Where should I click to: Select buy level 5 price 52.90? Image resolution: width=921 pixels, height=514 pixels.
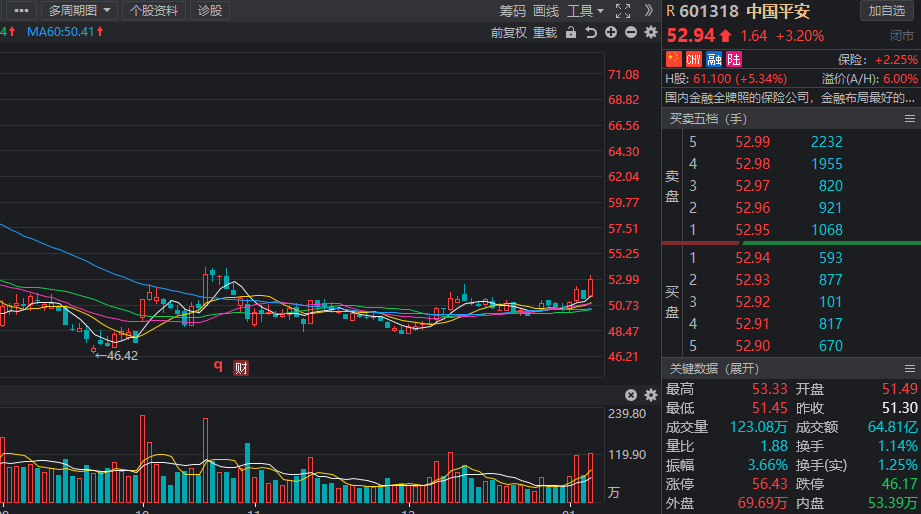click(752, 345)
